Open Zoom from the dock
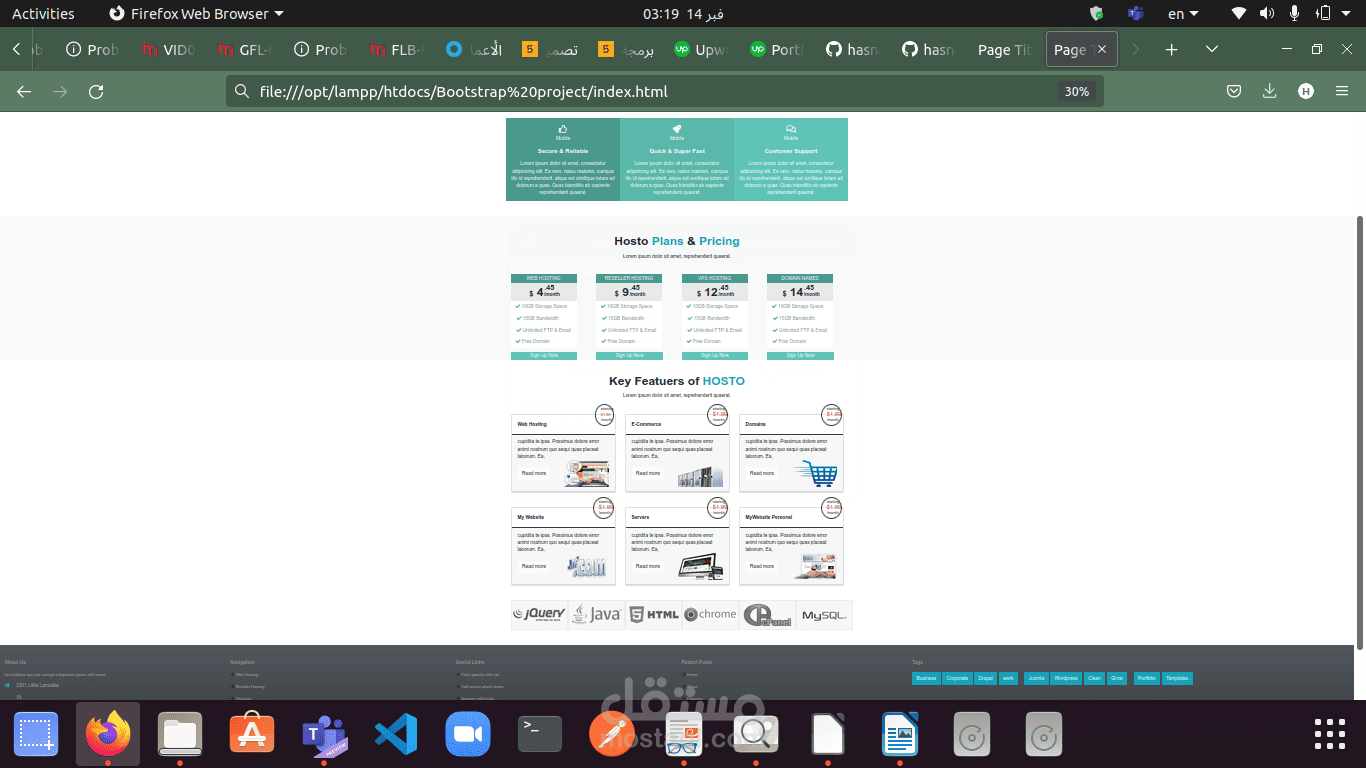Screen dimensions: 1366x768 pos(468,735)
